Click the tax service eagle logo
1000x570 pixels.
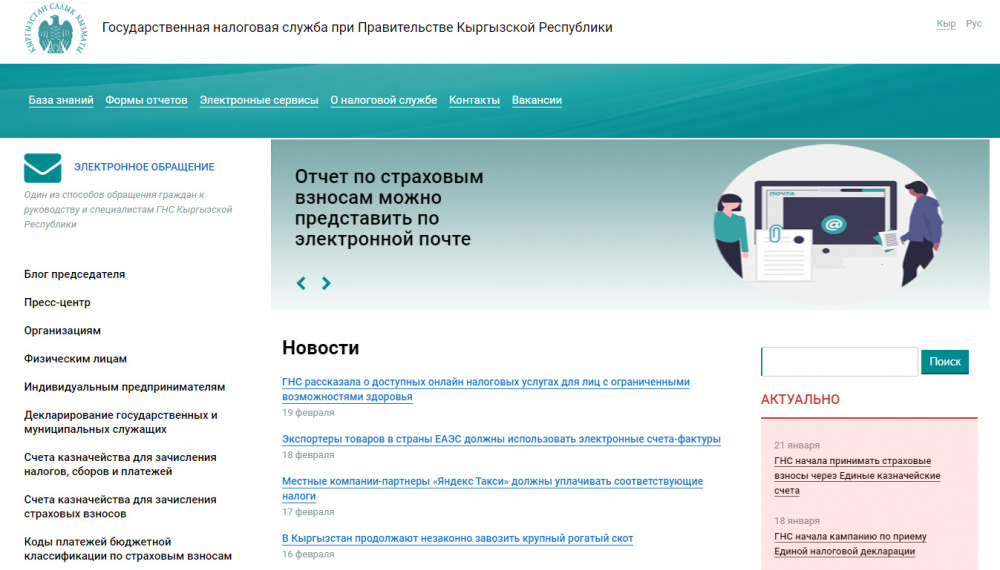coord(55,29)
